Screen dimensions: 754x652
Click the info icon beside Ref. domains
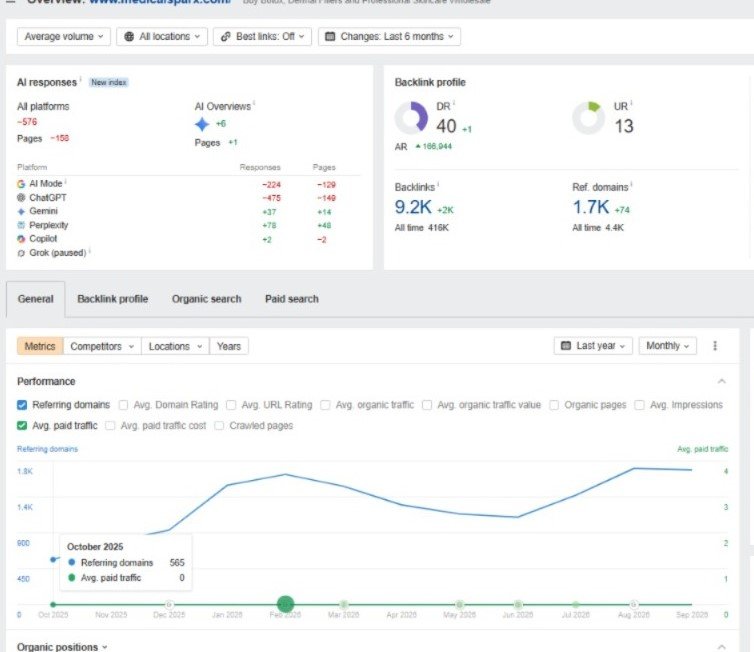pos(631,184)
